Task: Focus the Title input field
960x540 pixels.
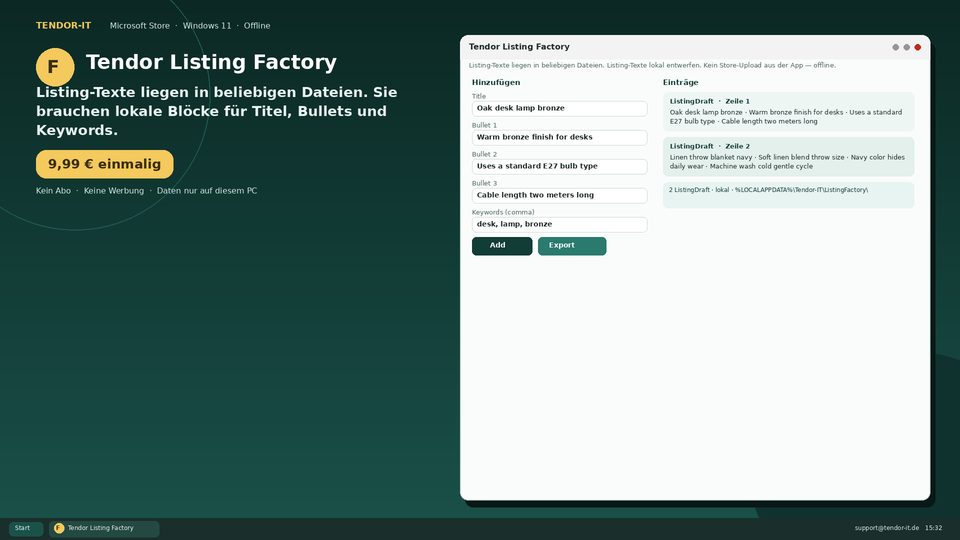Action: coord(559,108)
